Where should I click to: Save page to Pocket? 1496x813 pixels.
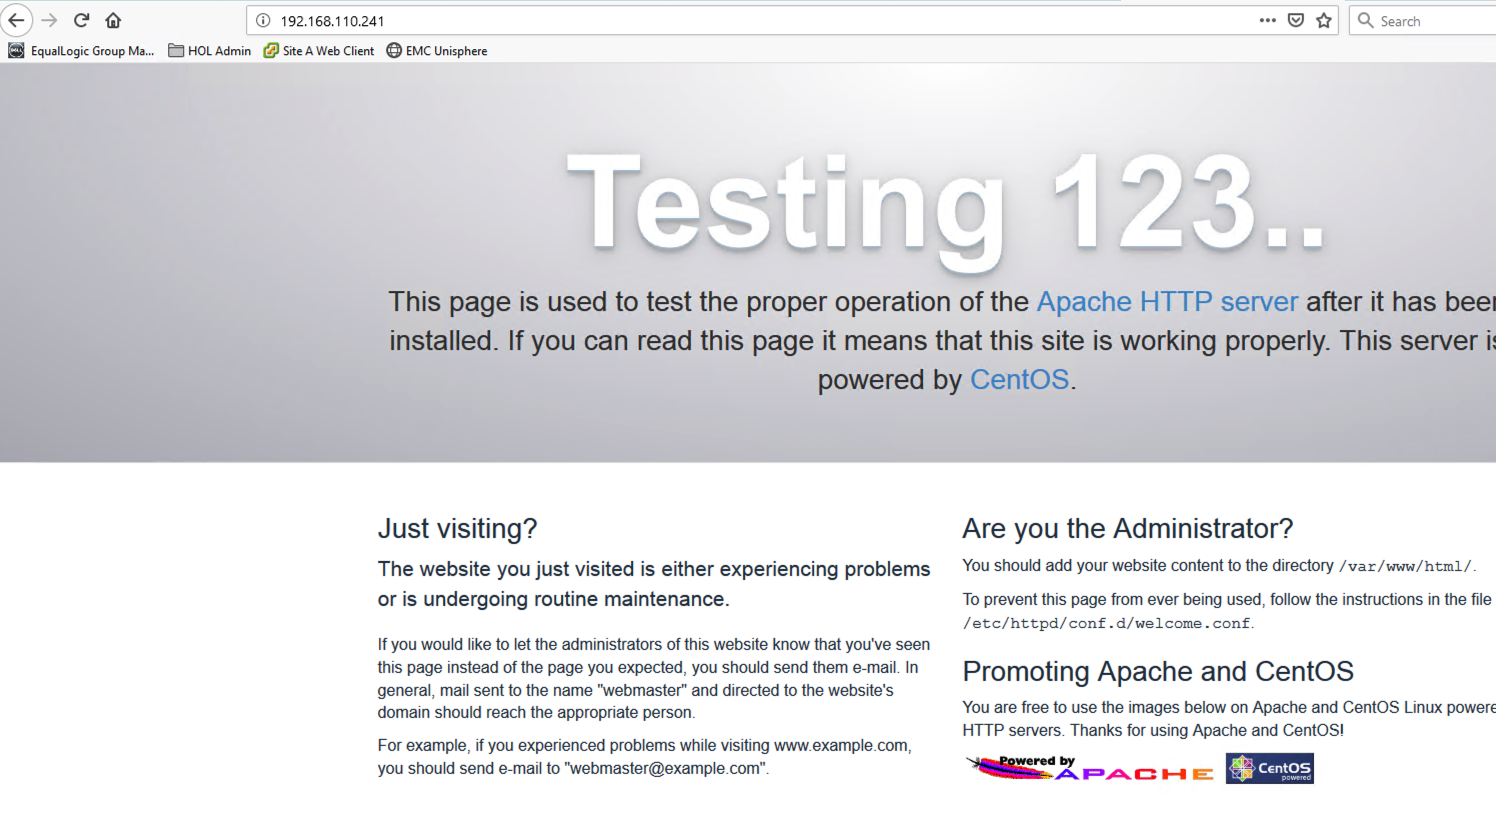tap(1296, 20)
